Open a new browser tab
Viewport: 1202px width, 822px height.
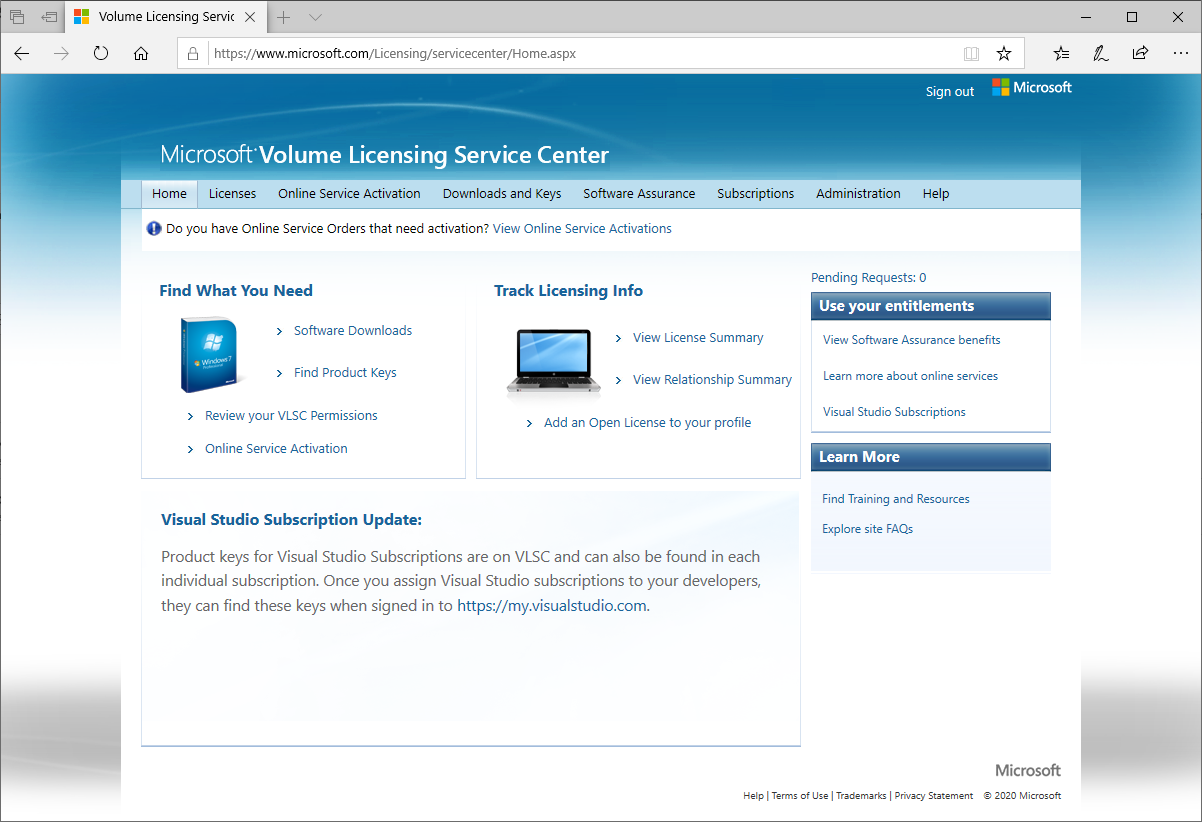click(284, 17)
